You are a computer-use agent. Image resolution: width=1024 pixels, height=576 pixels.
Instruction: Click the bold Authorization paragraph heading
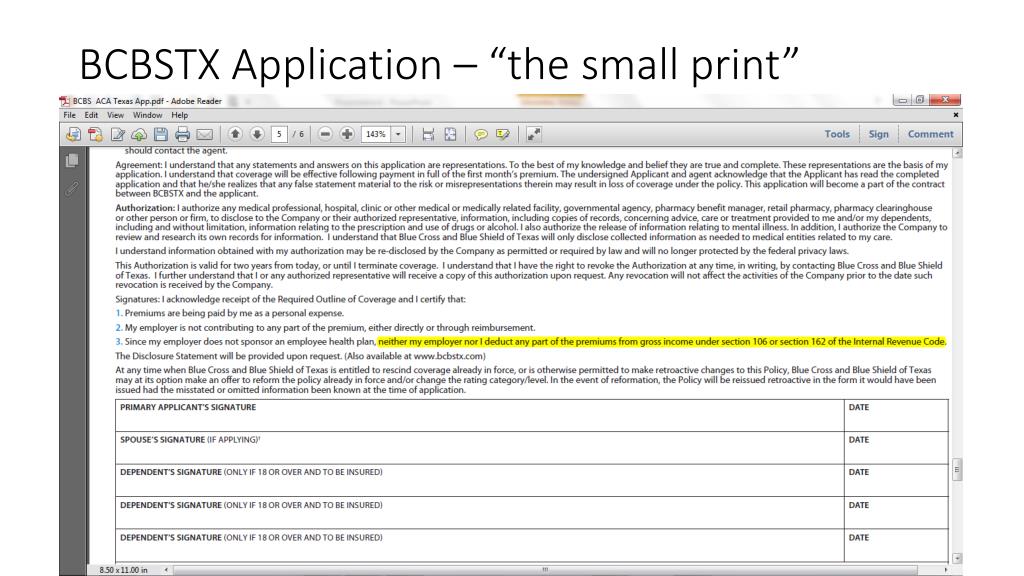[145, 208]
